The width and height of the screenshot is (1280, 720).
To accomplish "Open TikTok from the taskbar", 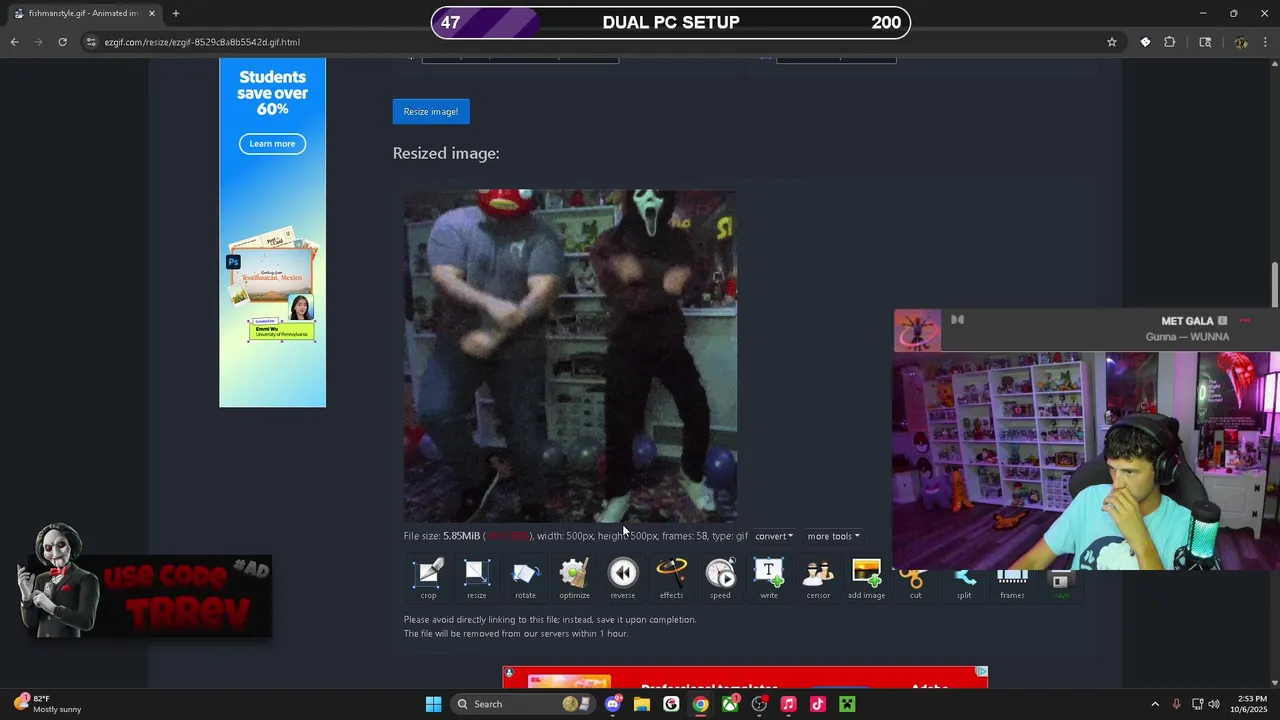I will (x=818, y=704).
